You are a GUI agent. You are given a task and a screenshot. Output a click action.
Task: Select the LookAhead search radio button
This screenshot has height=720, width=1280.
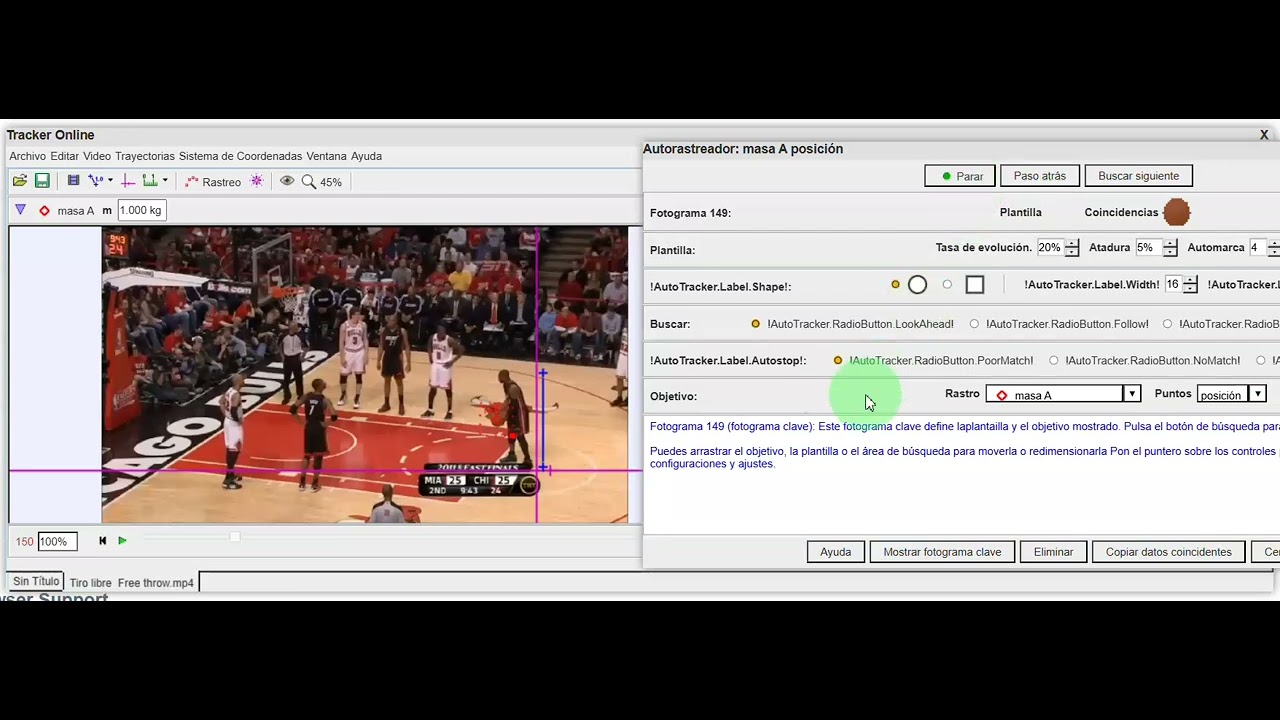click(755, 324)
